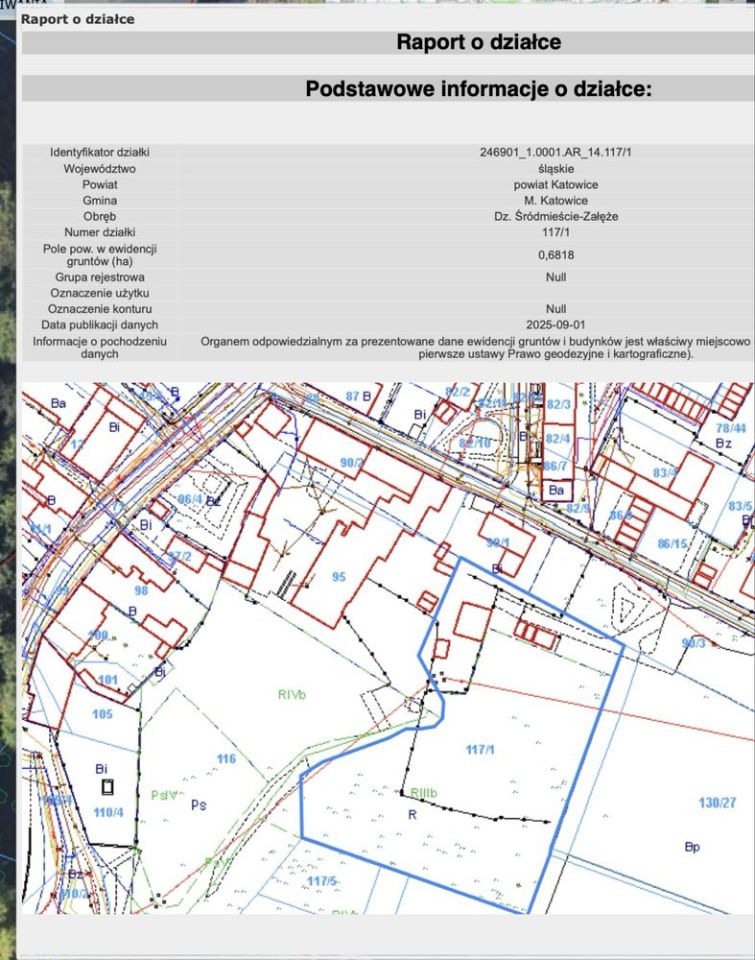Click the Ba labeled building near parcel 86/7
The height and width of the screenshot is (960, 755).
click(x=557, y=490)
